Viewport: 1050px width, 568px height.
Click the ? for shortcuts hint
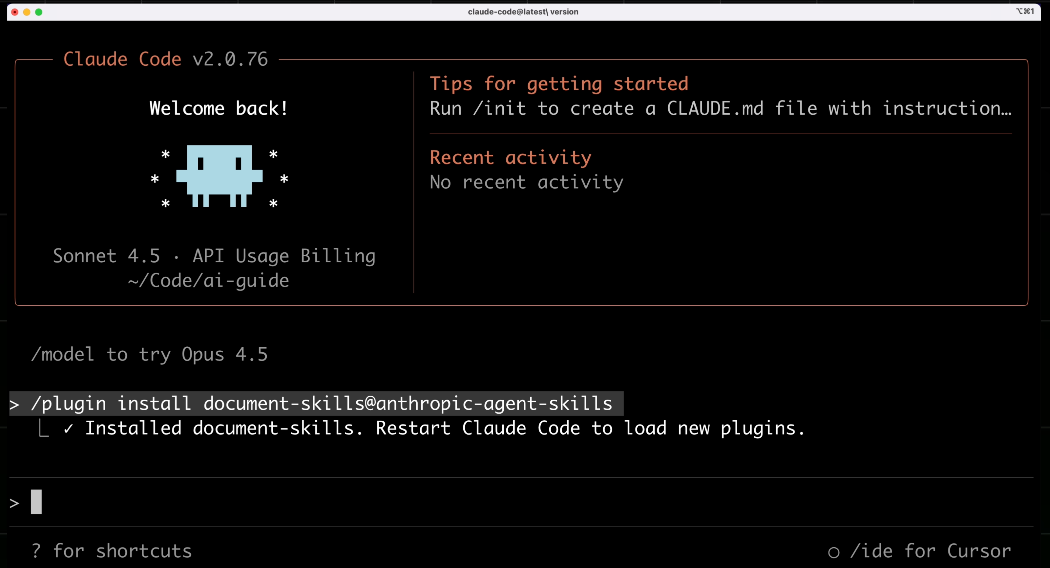[111, 551]
